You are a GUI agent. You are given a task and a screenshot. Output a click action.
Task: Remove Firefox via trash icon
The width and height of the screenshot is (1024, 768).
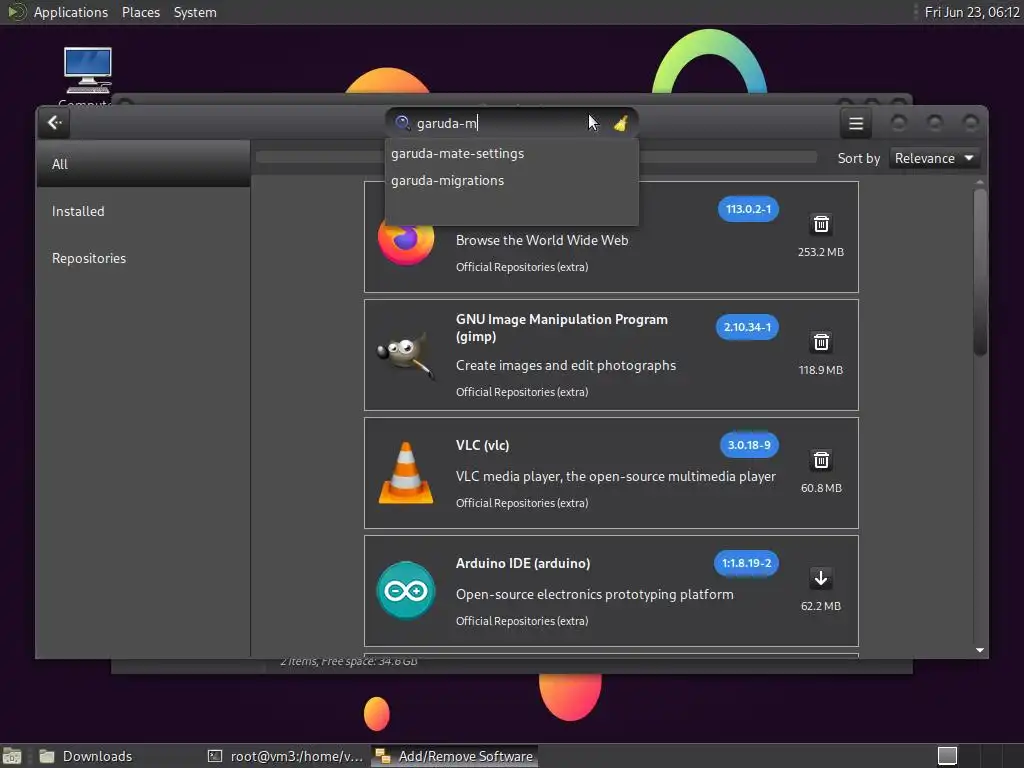click(x=821, y=225)
